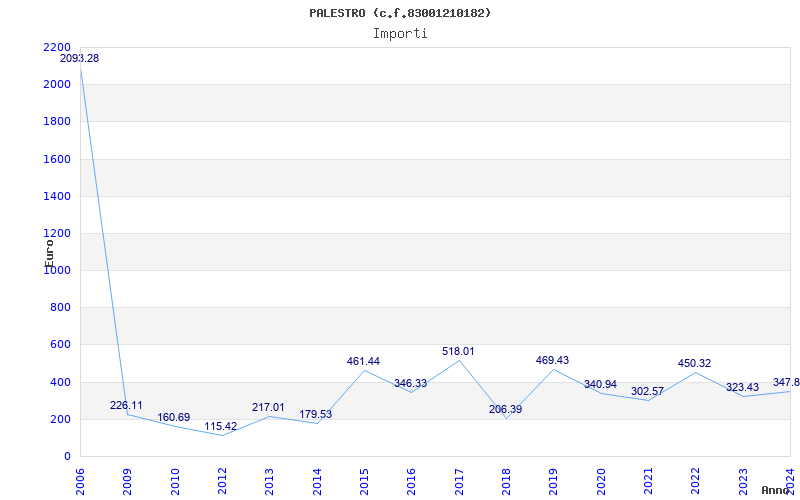Click the 2093.28 data label for 2006
Screen dimensions: 800x500
click(80, 58)
